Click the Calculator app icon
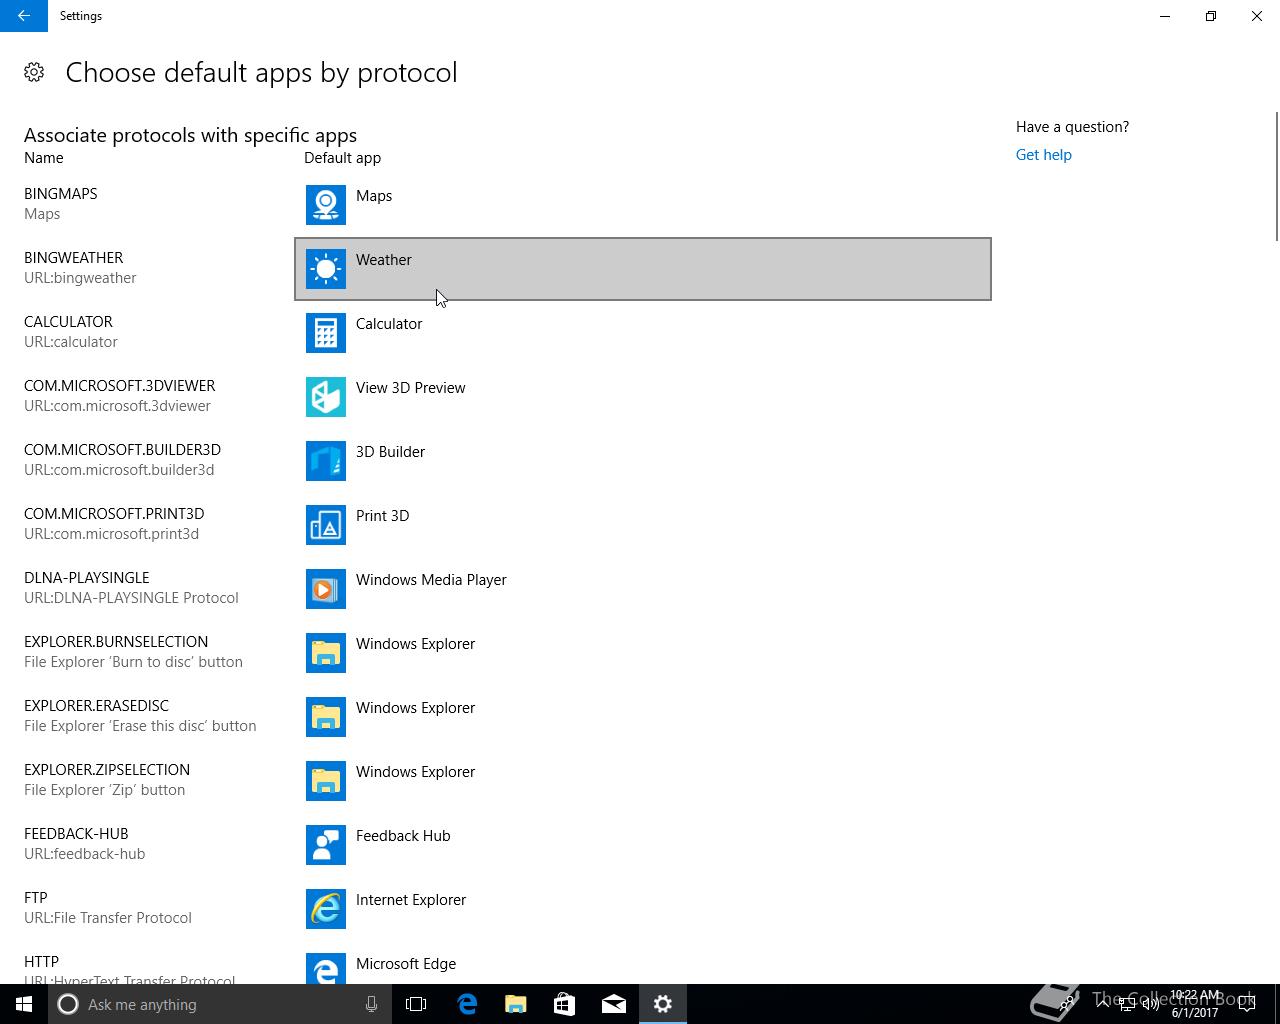 (326, 333)
